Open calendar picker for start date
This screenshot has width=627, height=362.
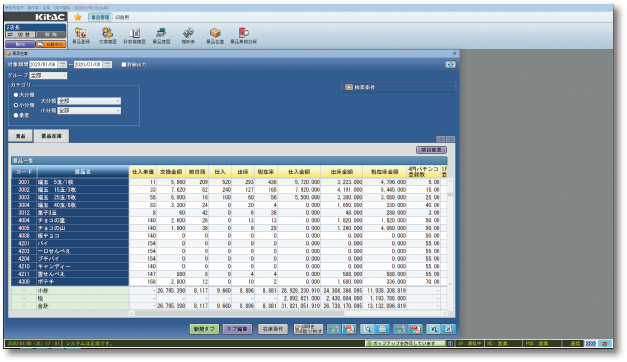click(62, 64)
